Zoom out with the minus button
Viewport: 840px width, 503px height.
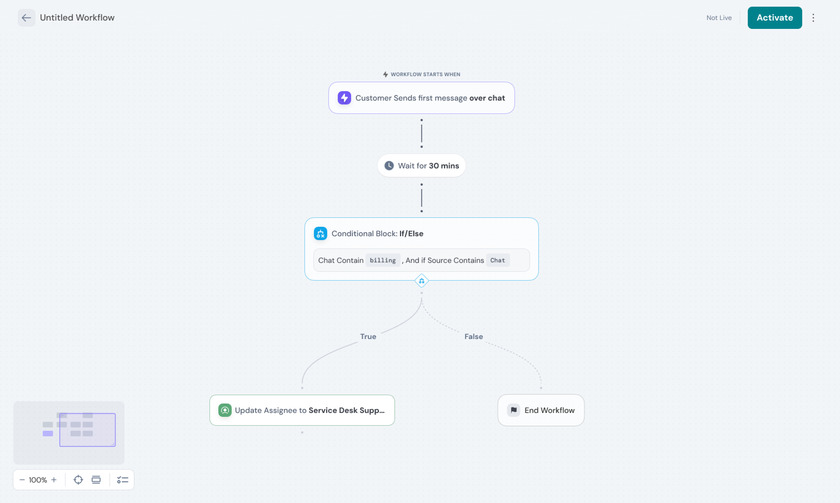[x=22, y=480]
